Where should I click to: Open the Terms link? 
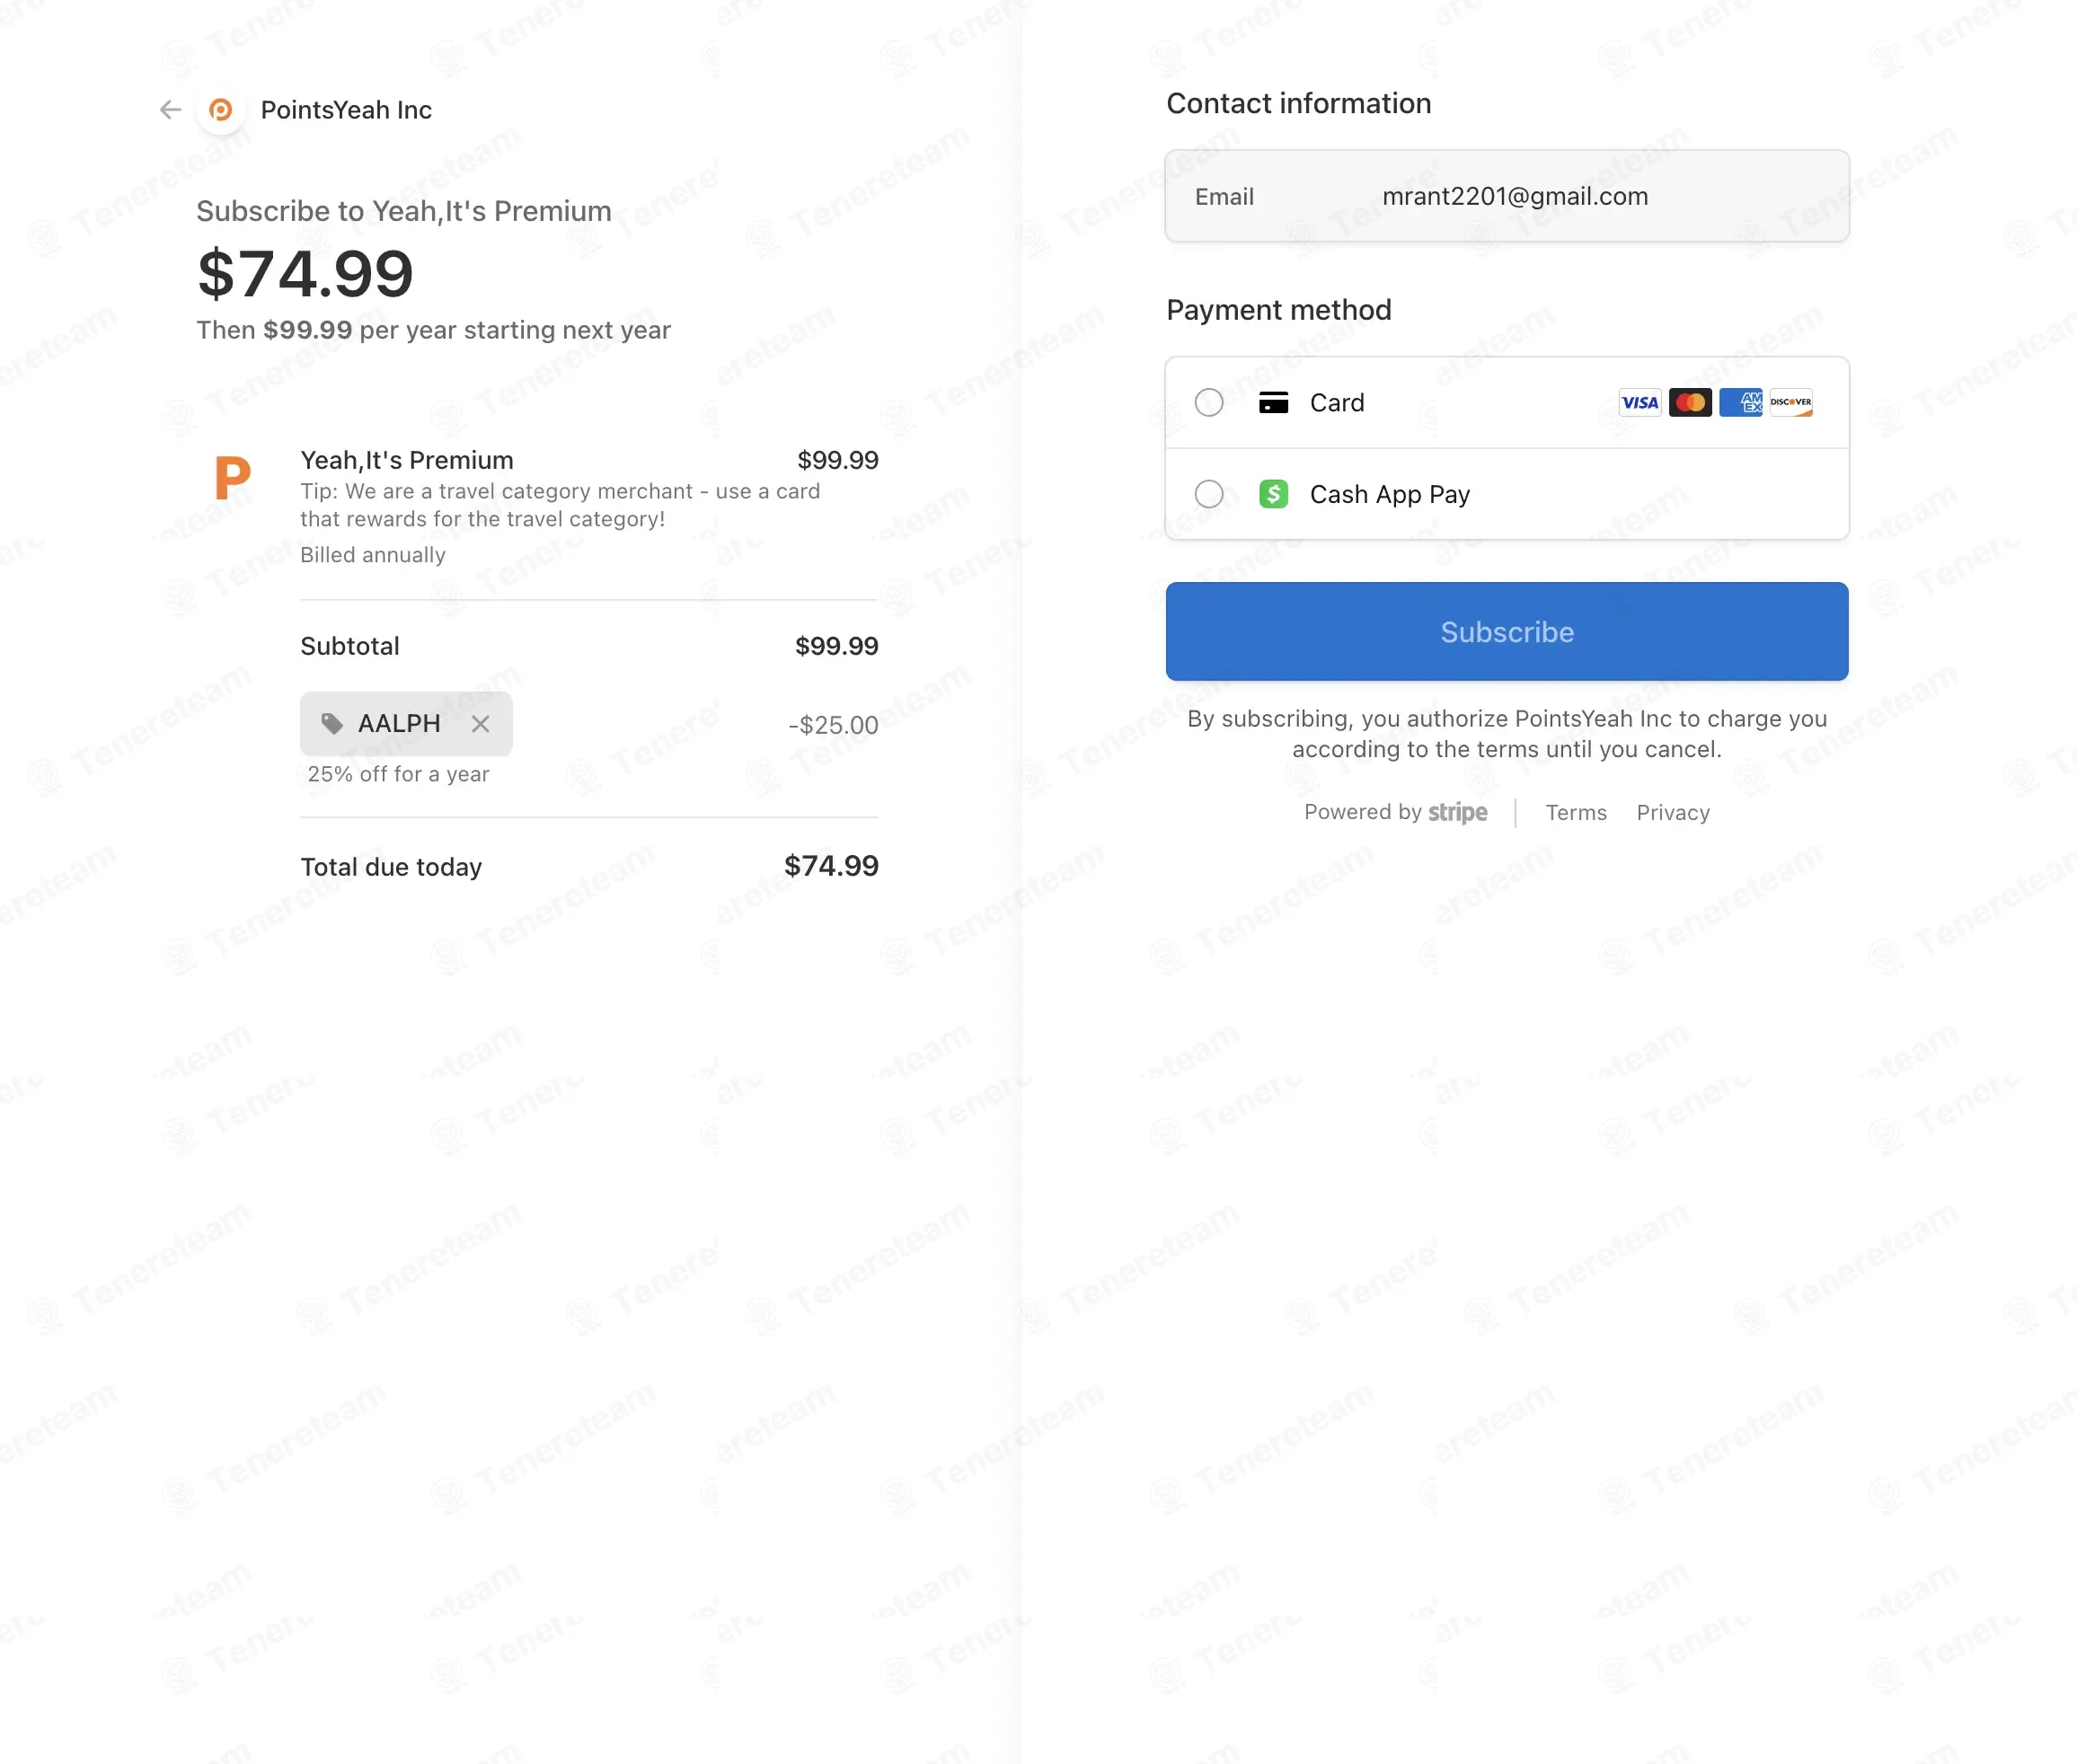pyautogui.click(x=1576, y=813)
